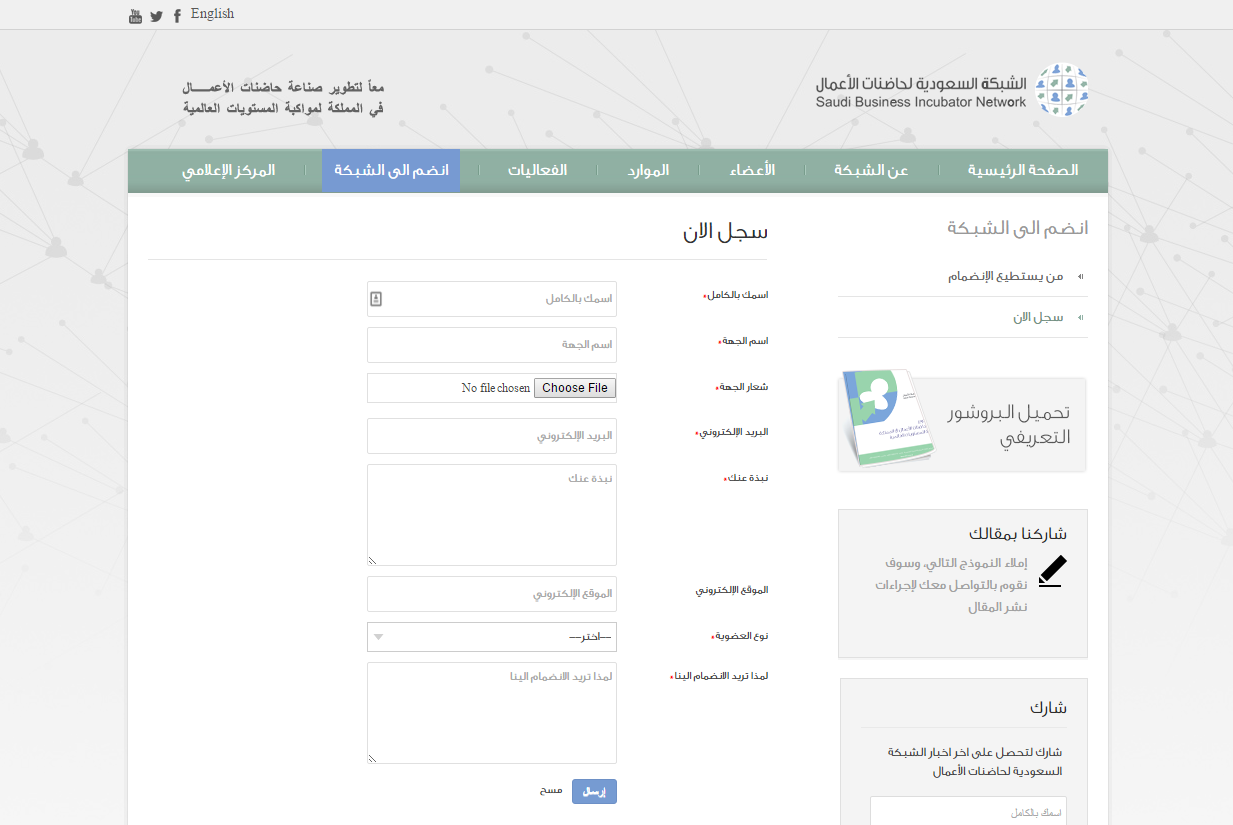
Task: Open الصفحة الرئيسية menu item
Action: click(1022, 171)
